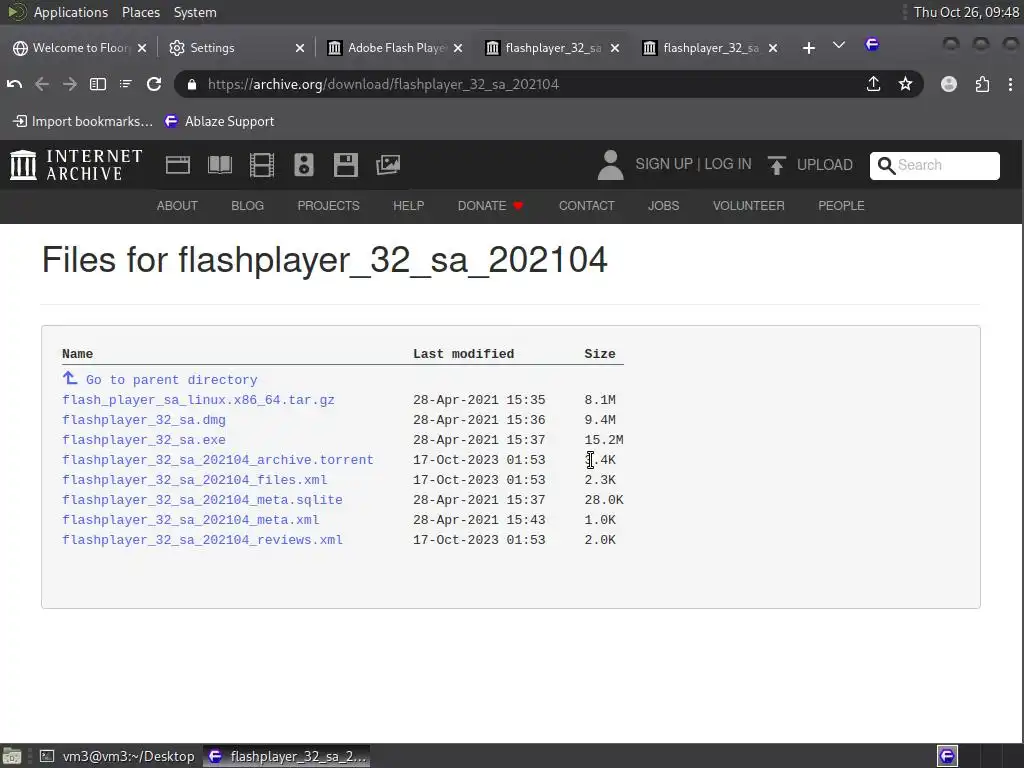This screenshot has width=1024, height=768.
Task: Open BLOG in navigation bar
Action: coord(248,206)
